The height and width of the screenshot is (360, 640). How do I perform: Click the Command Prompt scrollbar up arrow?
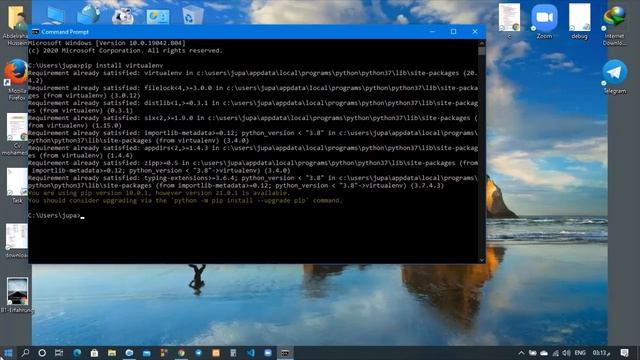pos(482,43)
